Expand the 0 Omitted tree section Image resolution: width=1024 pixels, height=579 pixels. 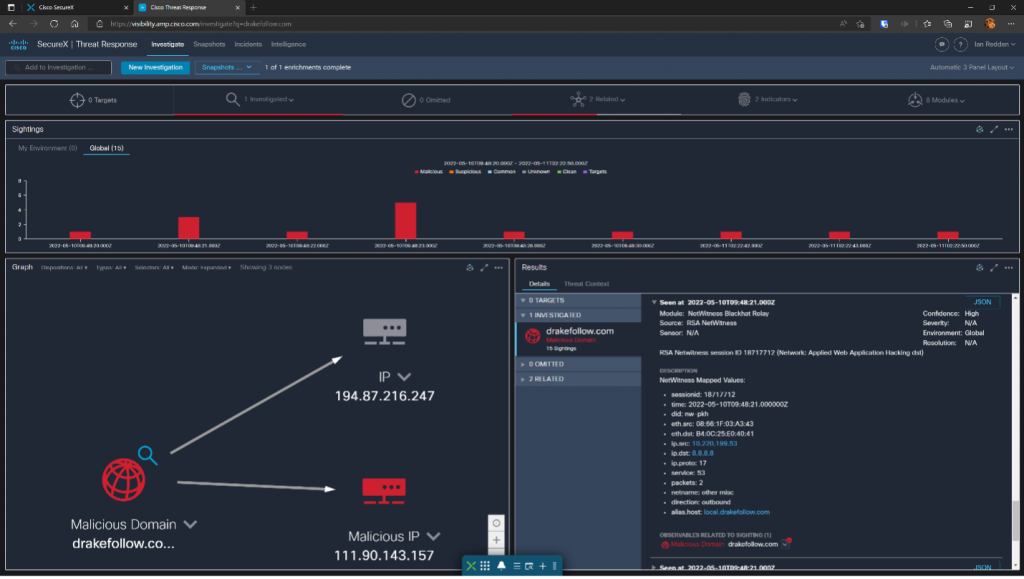[522, 364]
